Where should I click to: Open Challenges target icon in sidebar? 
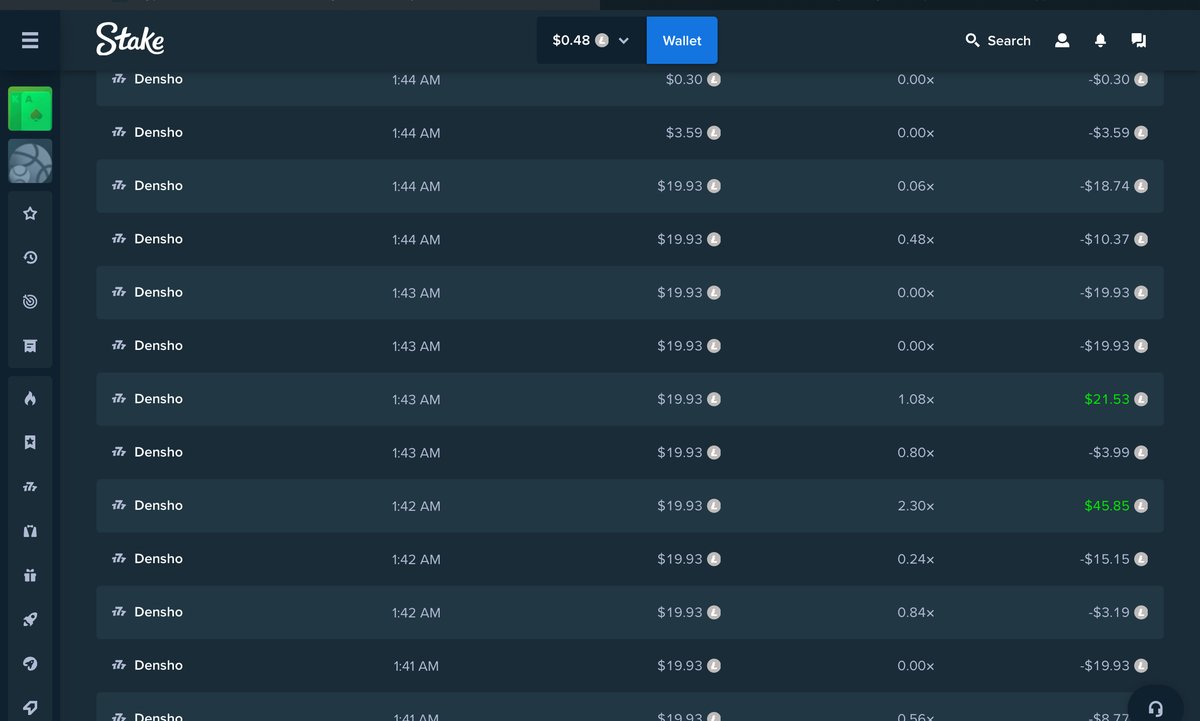pyautogui.click(x=30, y=301)
